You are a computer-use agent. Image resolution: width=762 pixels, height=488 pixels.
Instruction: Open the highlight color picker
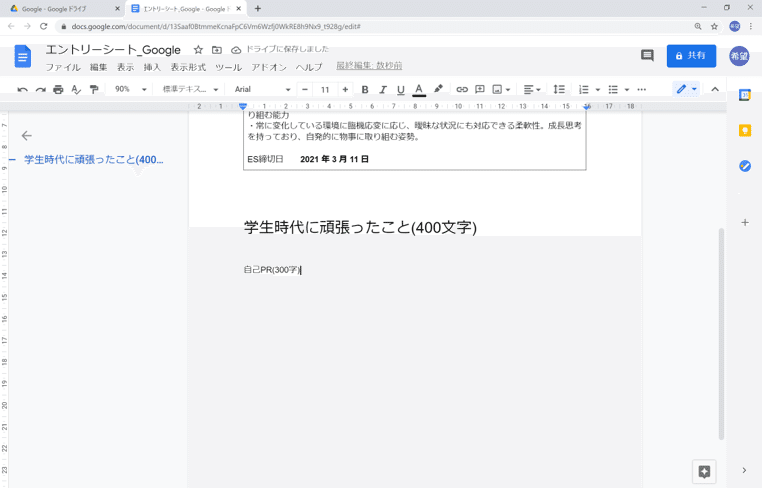438,89
